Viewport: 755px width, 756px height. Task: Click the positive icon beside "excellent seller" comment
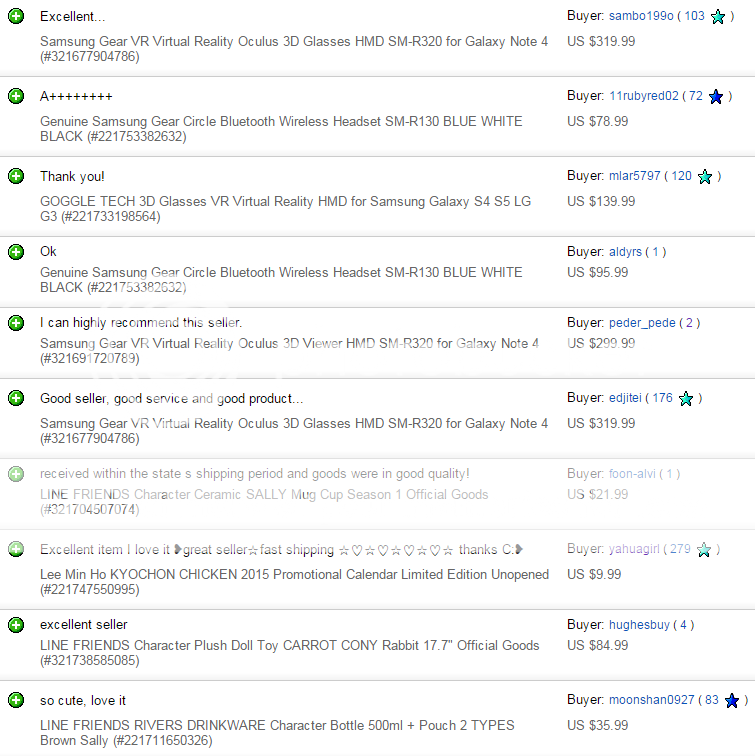pyautogui.click(x=16, y=625)
